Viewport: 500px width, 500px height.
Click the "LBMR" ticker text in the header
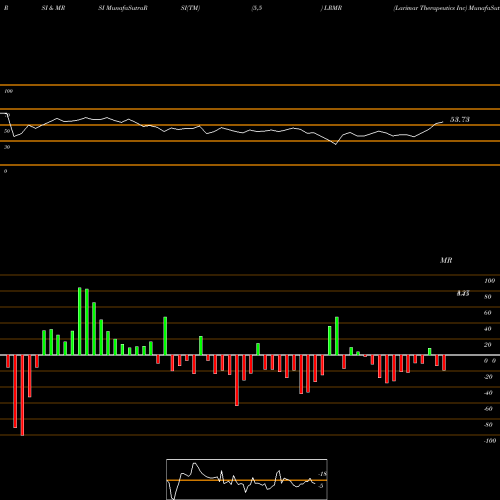333,8
